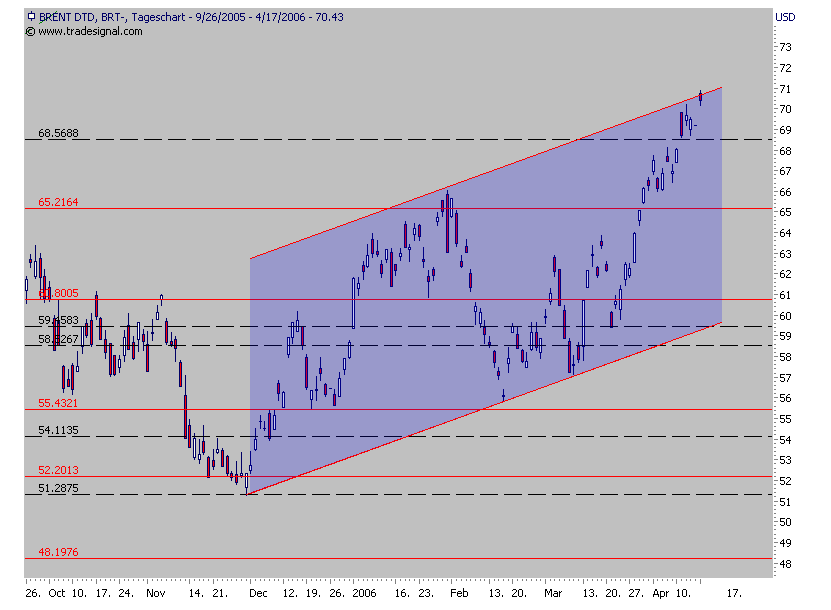Click the Apr label on the time axis
This screenshot has width=831, height=610.
point(661,592)
